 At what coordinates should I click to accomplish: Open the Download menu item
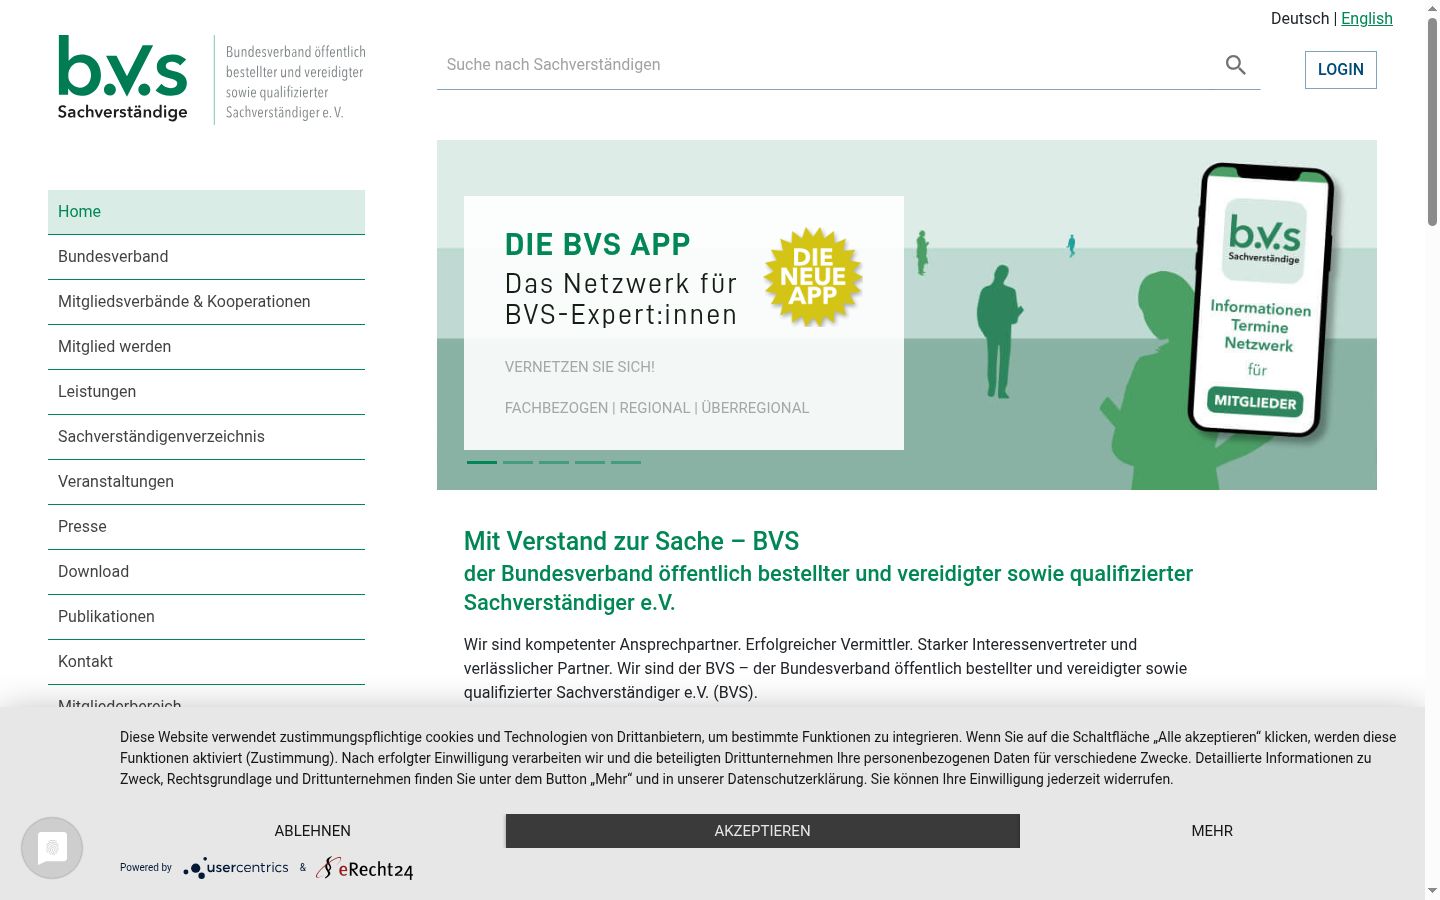pyautogui.click(x=206, y=572)
